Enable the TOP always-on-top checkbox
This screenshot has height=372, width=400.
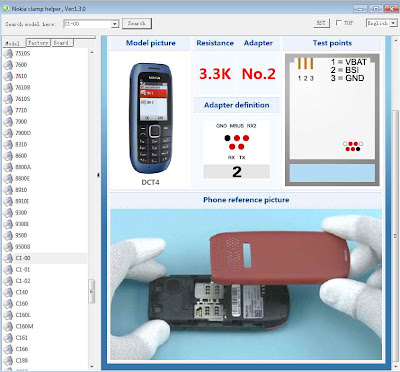[x=339, y=23]
